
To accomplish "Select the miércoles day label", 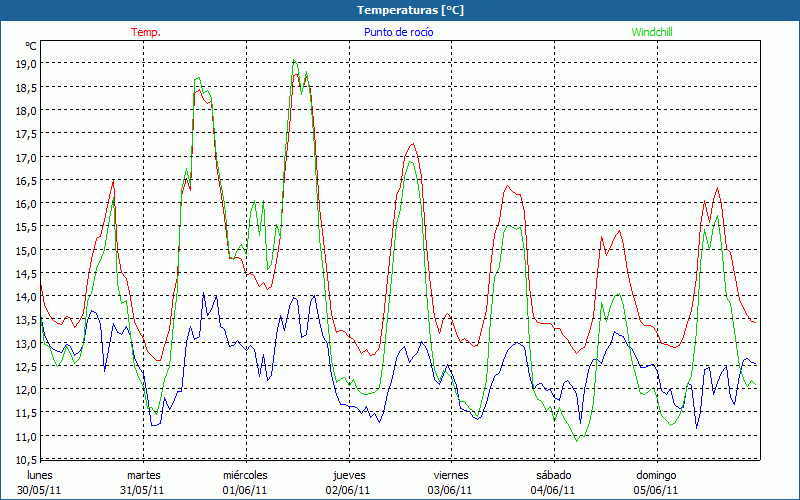I will click(245, 475).
